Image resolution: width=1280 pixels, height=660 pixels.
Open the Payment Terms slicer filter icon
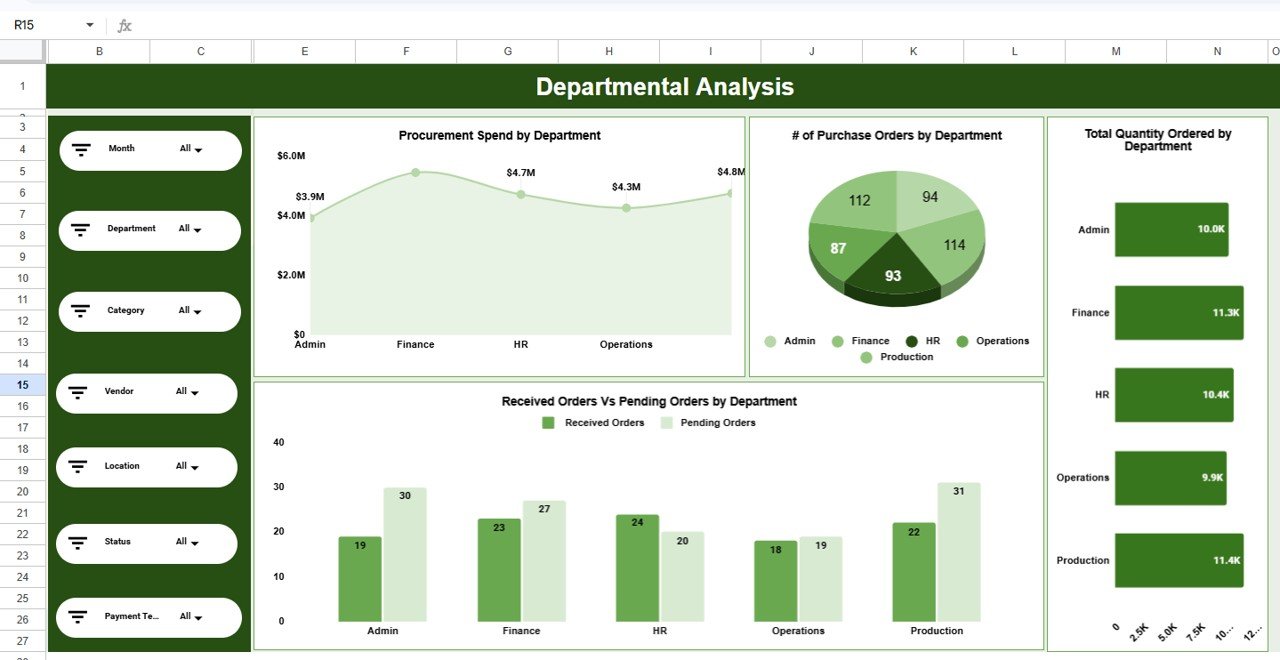[77, 617]
